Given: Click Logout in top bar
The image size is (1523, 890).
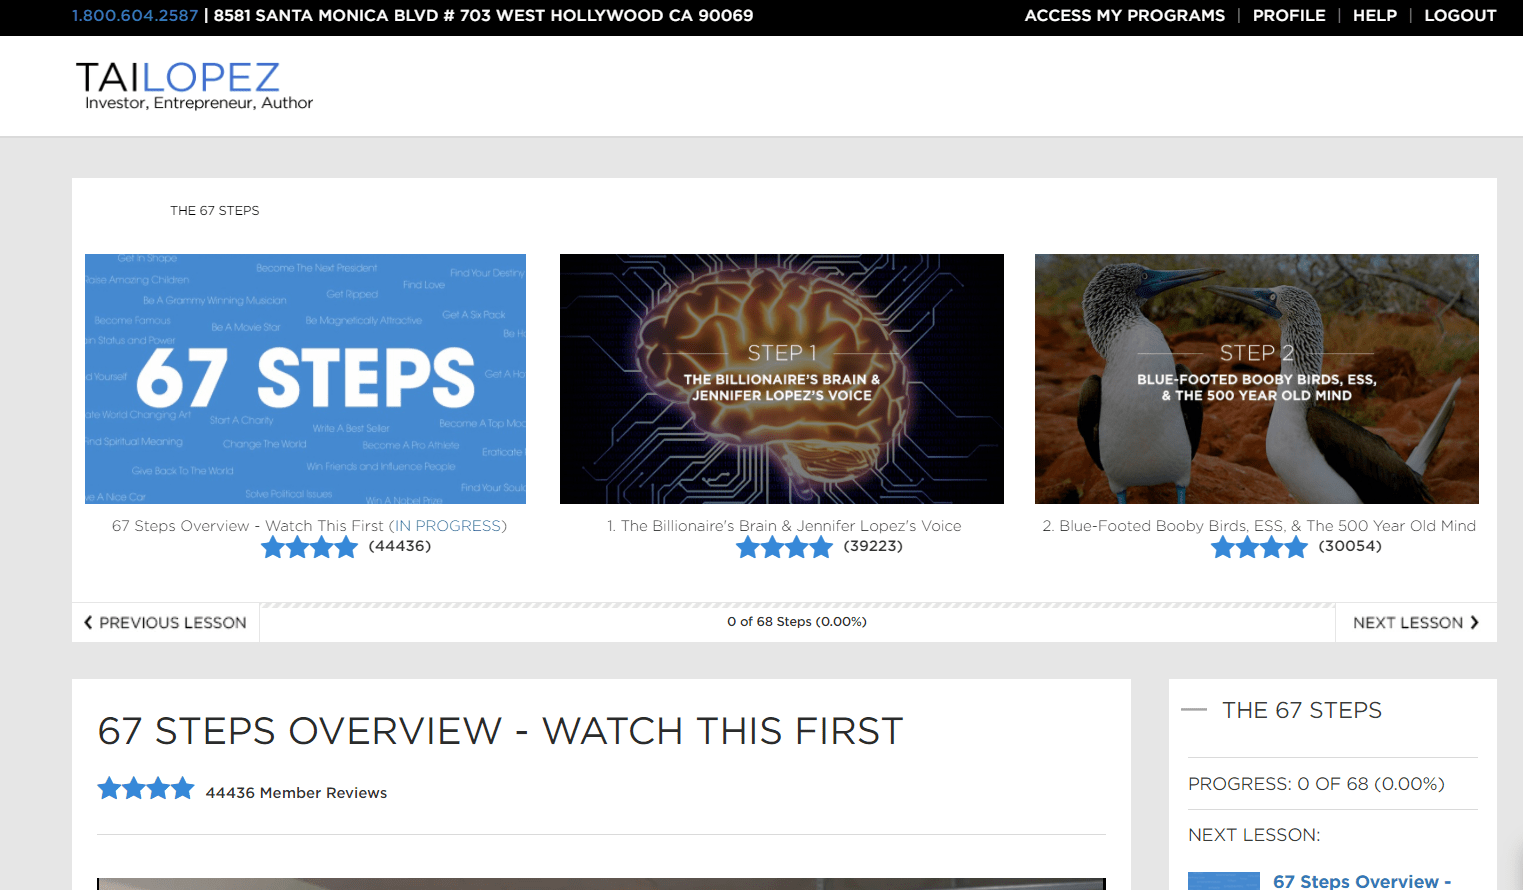Looking at the screenshot, I should [x=1460, y=16].
